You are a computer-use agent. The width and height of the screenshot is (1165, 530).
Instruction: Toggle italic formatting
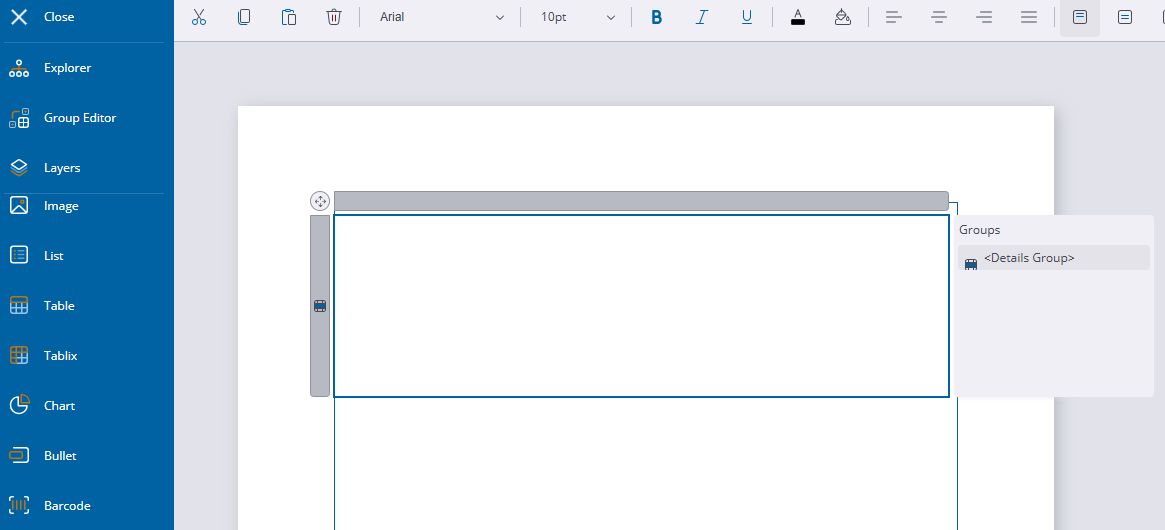coord(702,17)
